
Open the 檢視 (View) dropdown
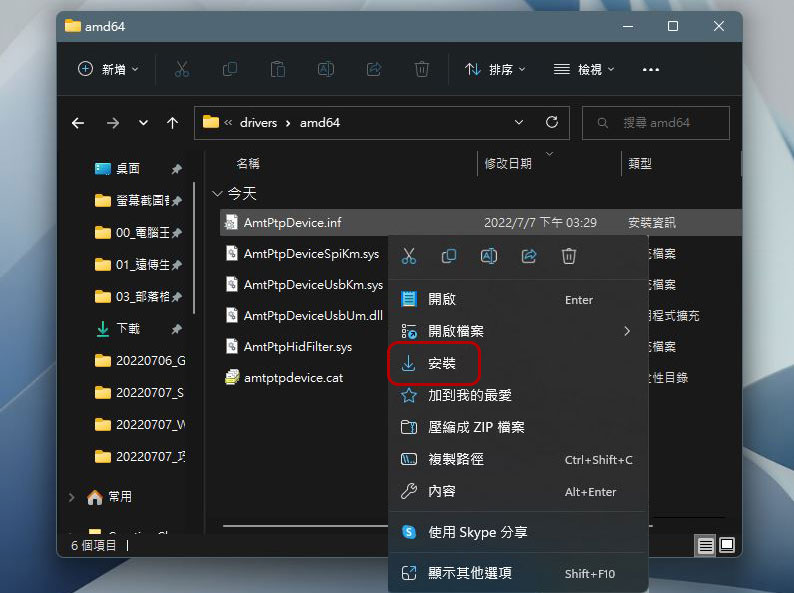[x=584, y=69]
